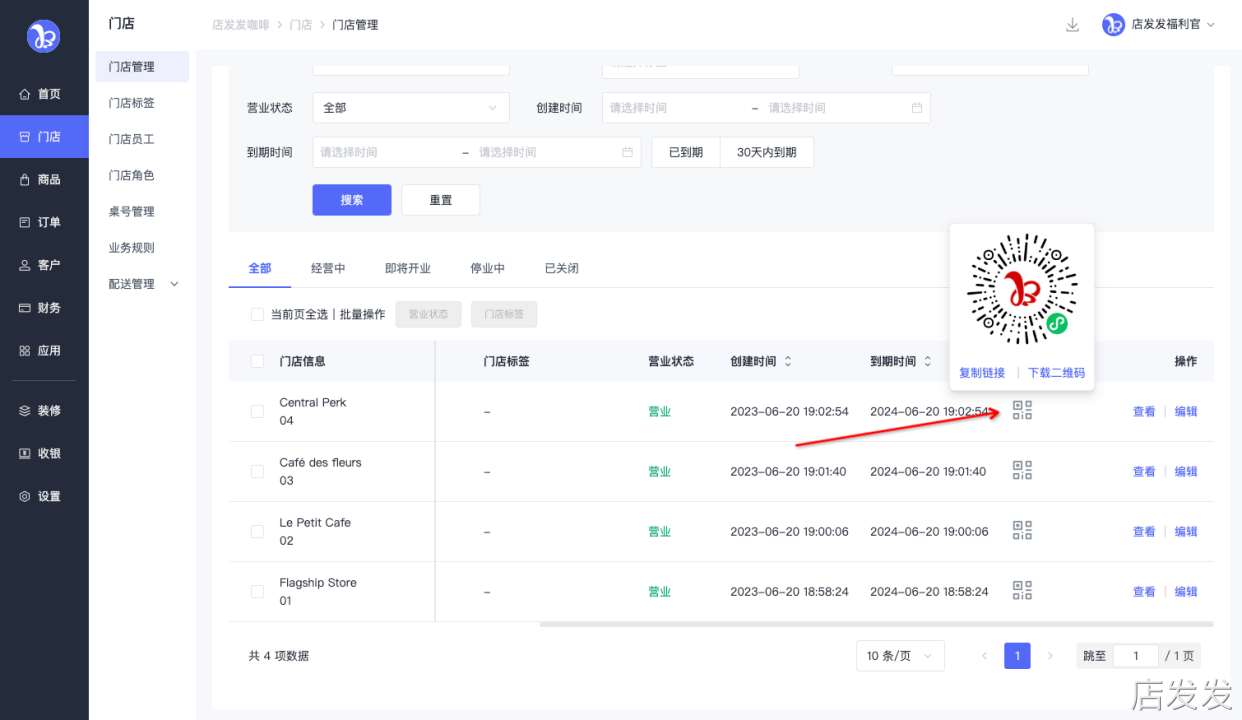Click 编辑 for Flagship Store
Image resolution: width=1242 pixels, height=720 pixels.
tap(1186, 591)
